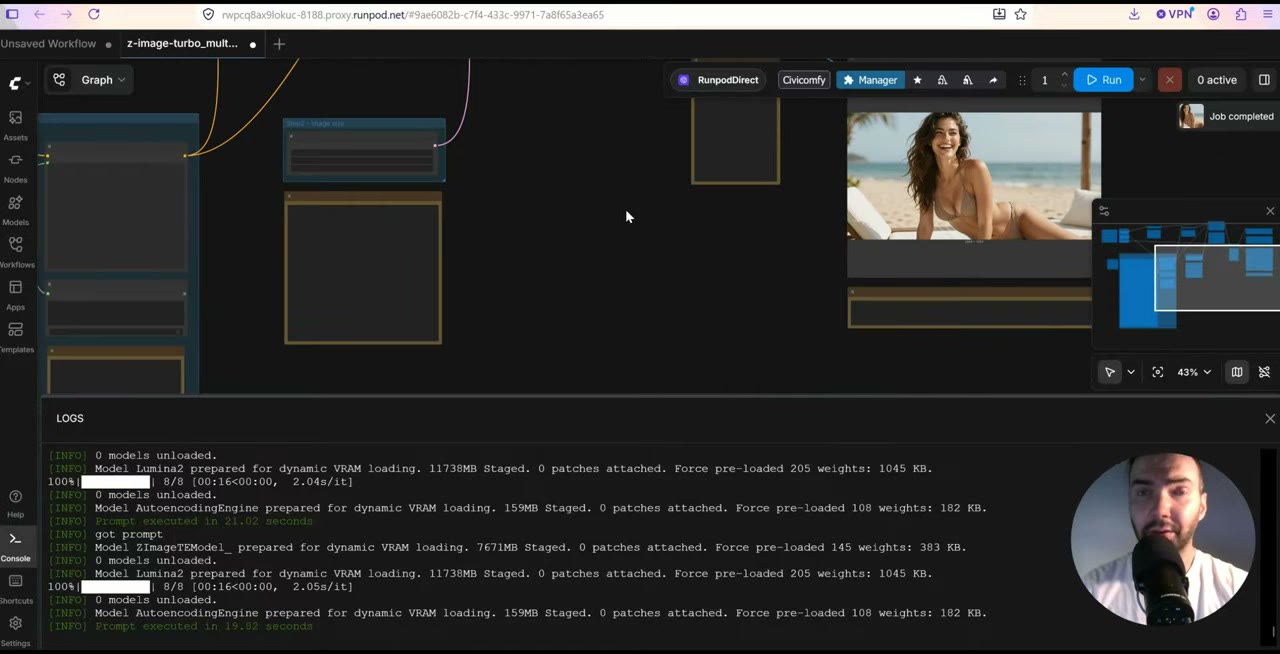Image resolution: width=1280 pixels, height=654 pixels.
Task: Click the log panel scrollbar
Action: (x=1273, y=632)
